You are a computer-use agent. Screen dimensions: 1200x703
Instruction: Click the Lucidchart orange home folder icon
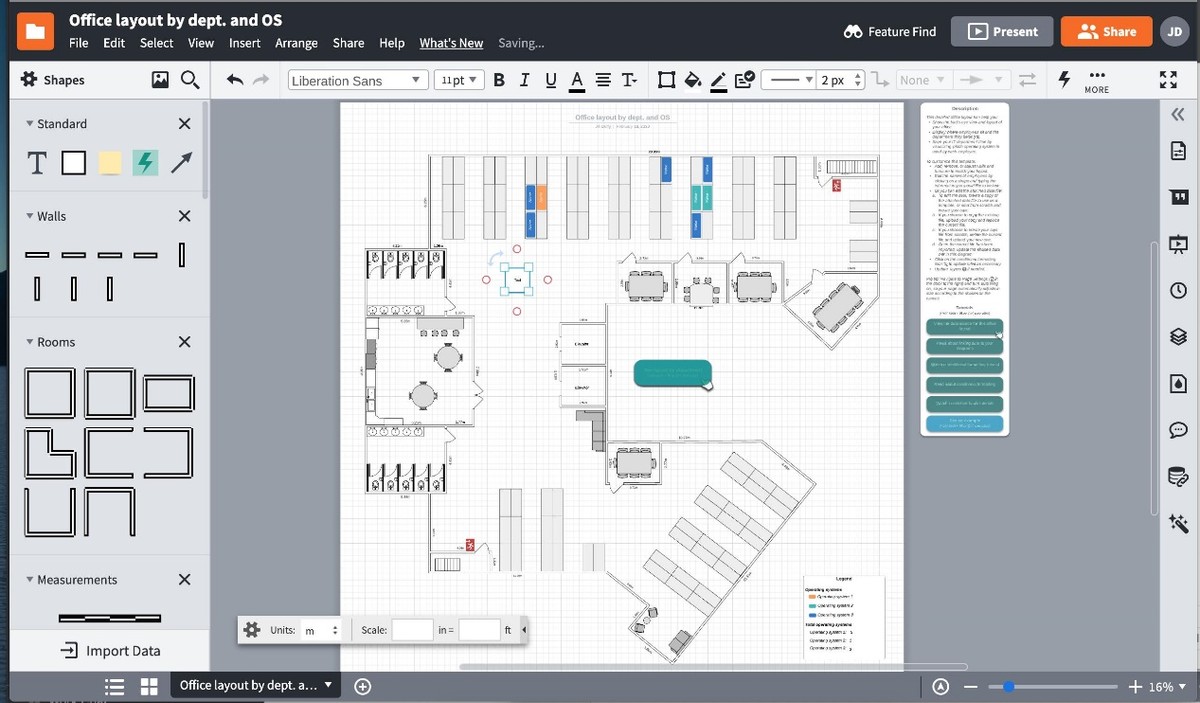pyautogui.click(x=35, y=32)
